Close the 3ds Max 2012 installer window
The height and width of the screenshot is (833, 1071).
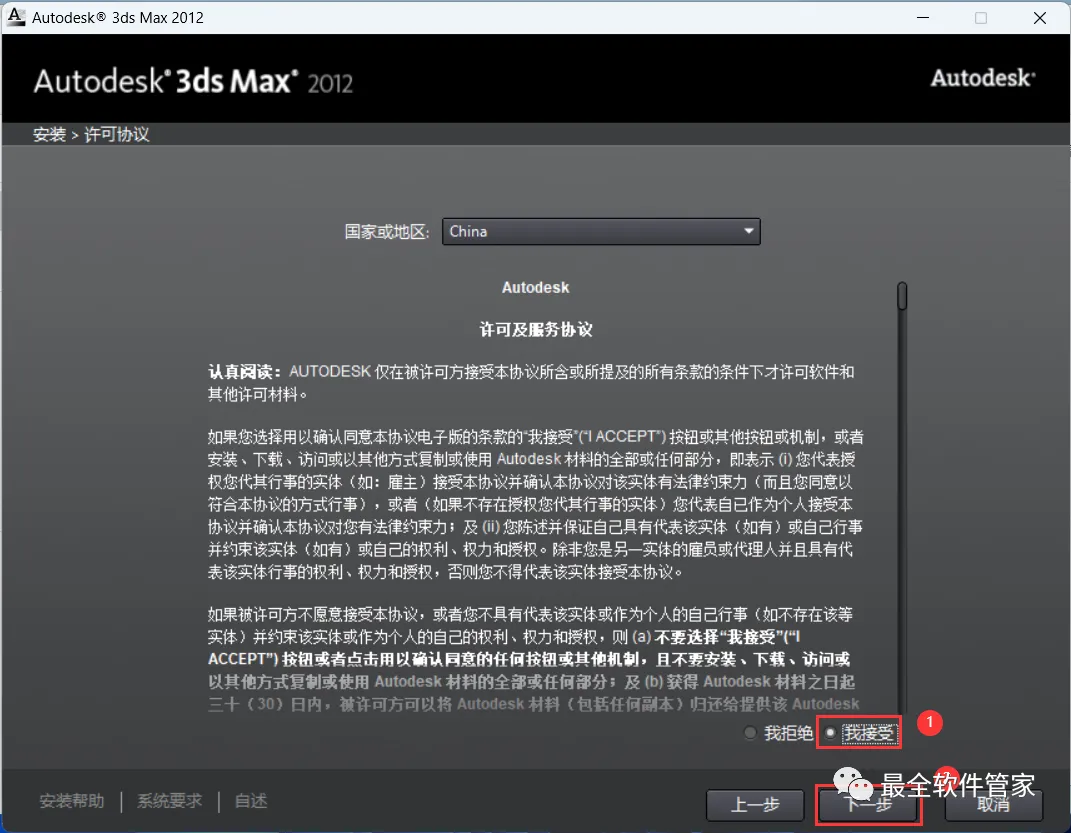(x=1040, y=18)
